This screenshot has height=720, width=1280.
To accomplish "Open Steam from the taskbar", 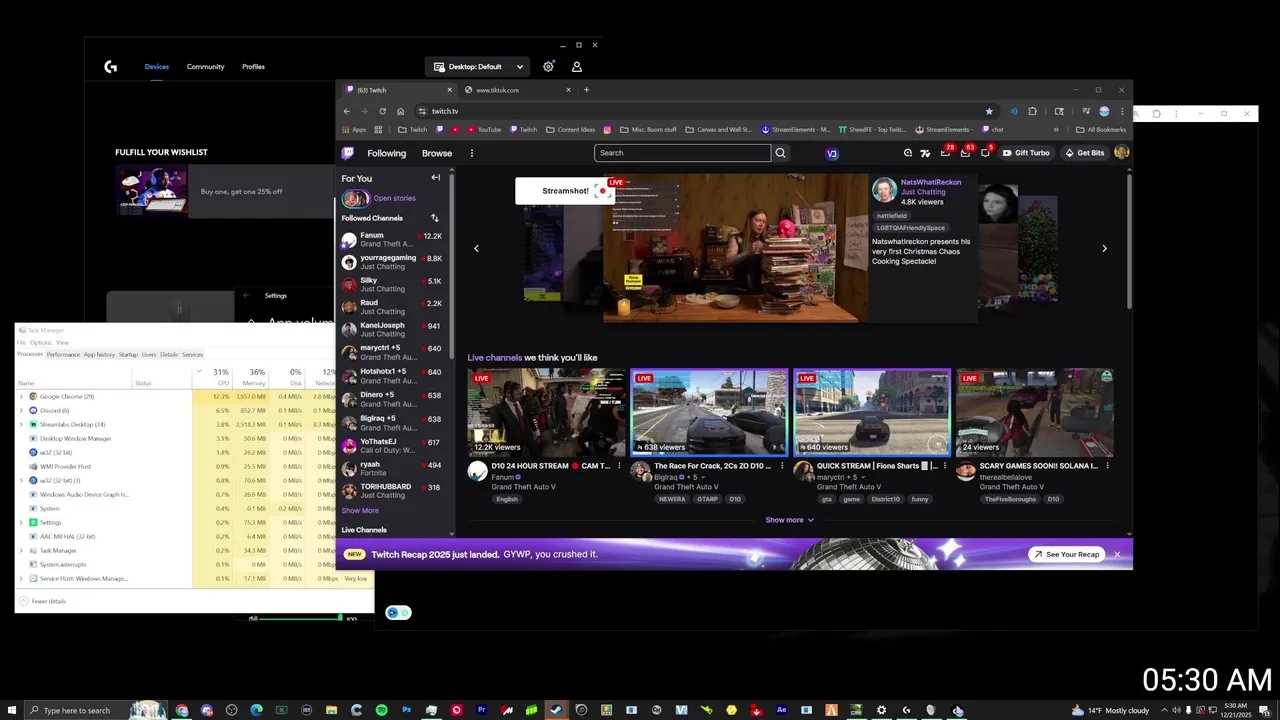I will click(556, 710).
